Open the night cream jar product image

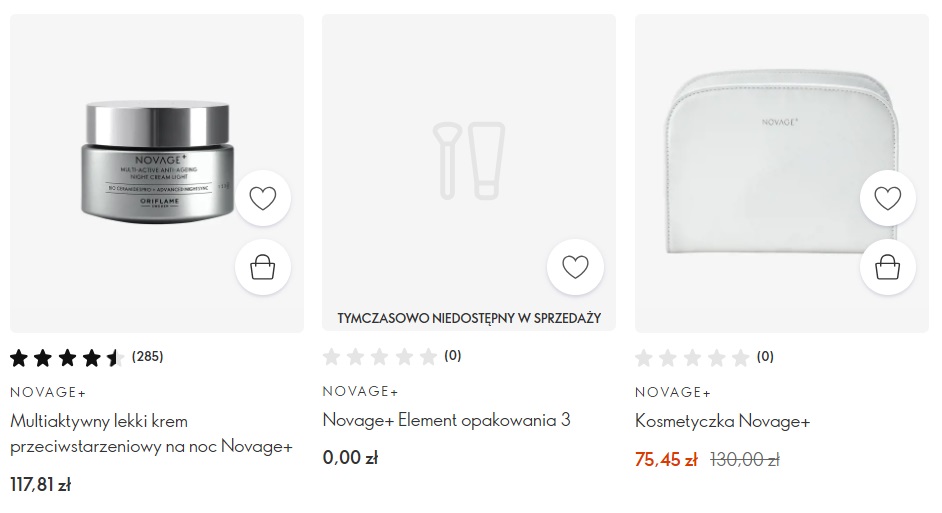pos(157,162)
